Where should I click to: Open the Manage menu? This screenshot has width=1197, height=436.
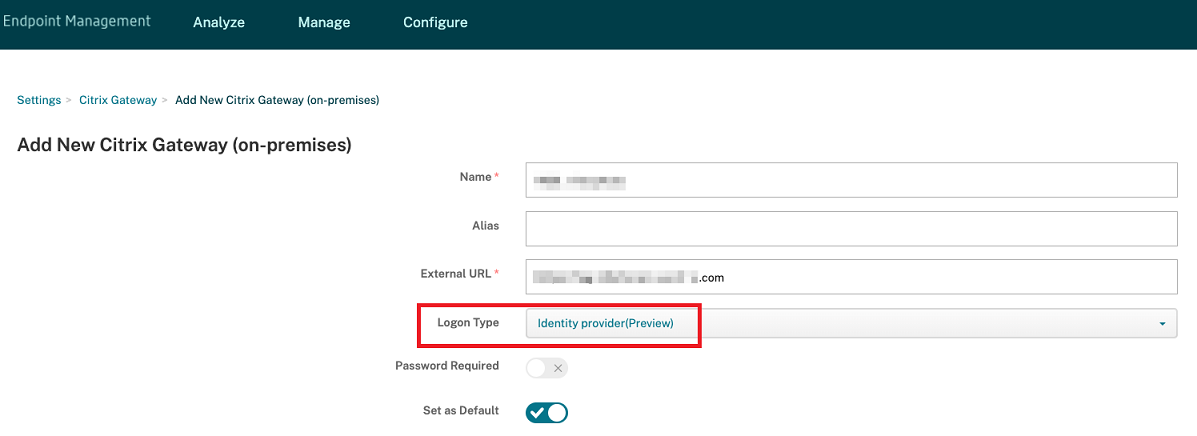click(324, 22)
